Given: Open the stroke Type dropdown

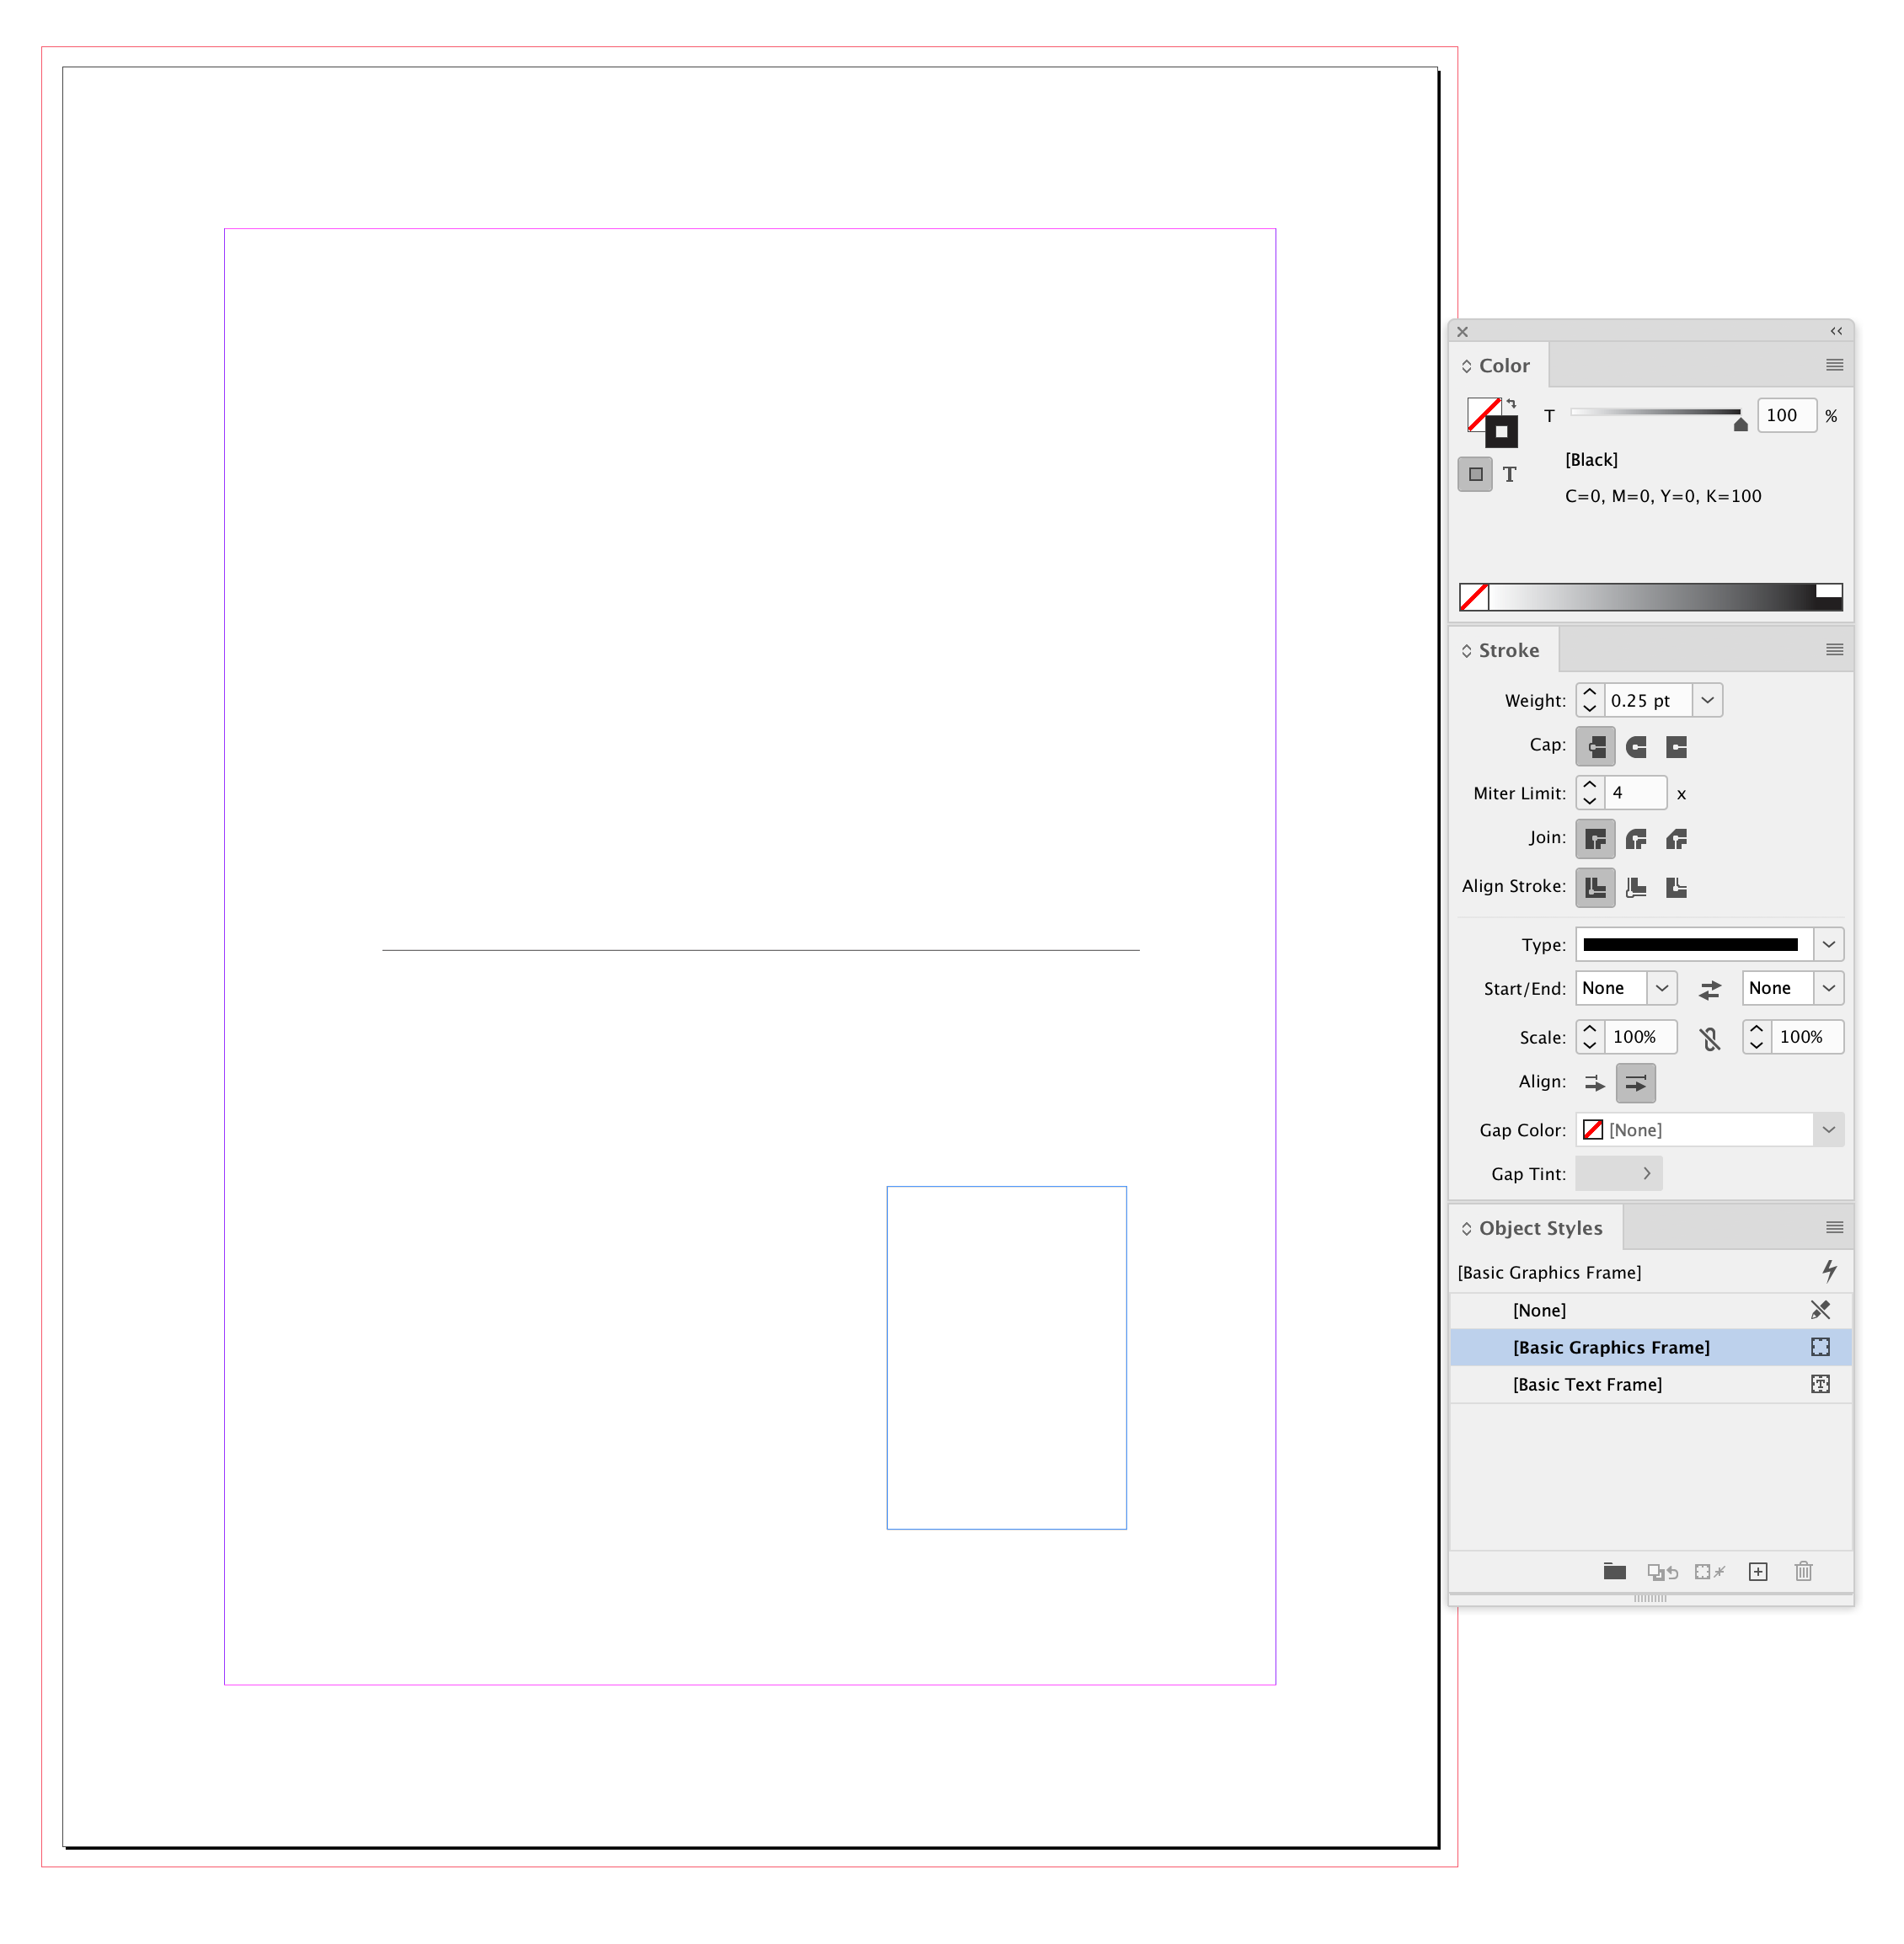Looking at the screenshot, I should [x=1829, y=944].
